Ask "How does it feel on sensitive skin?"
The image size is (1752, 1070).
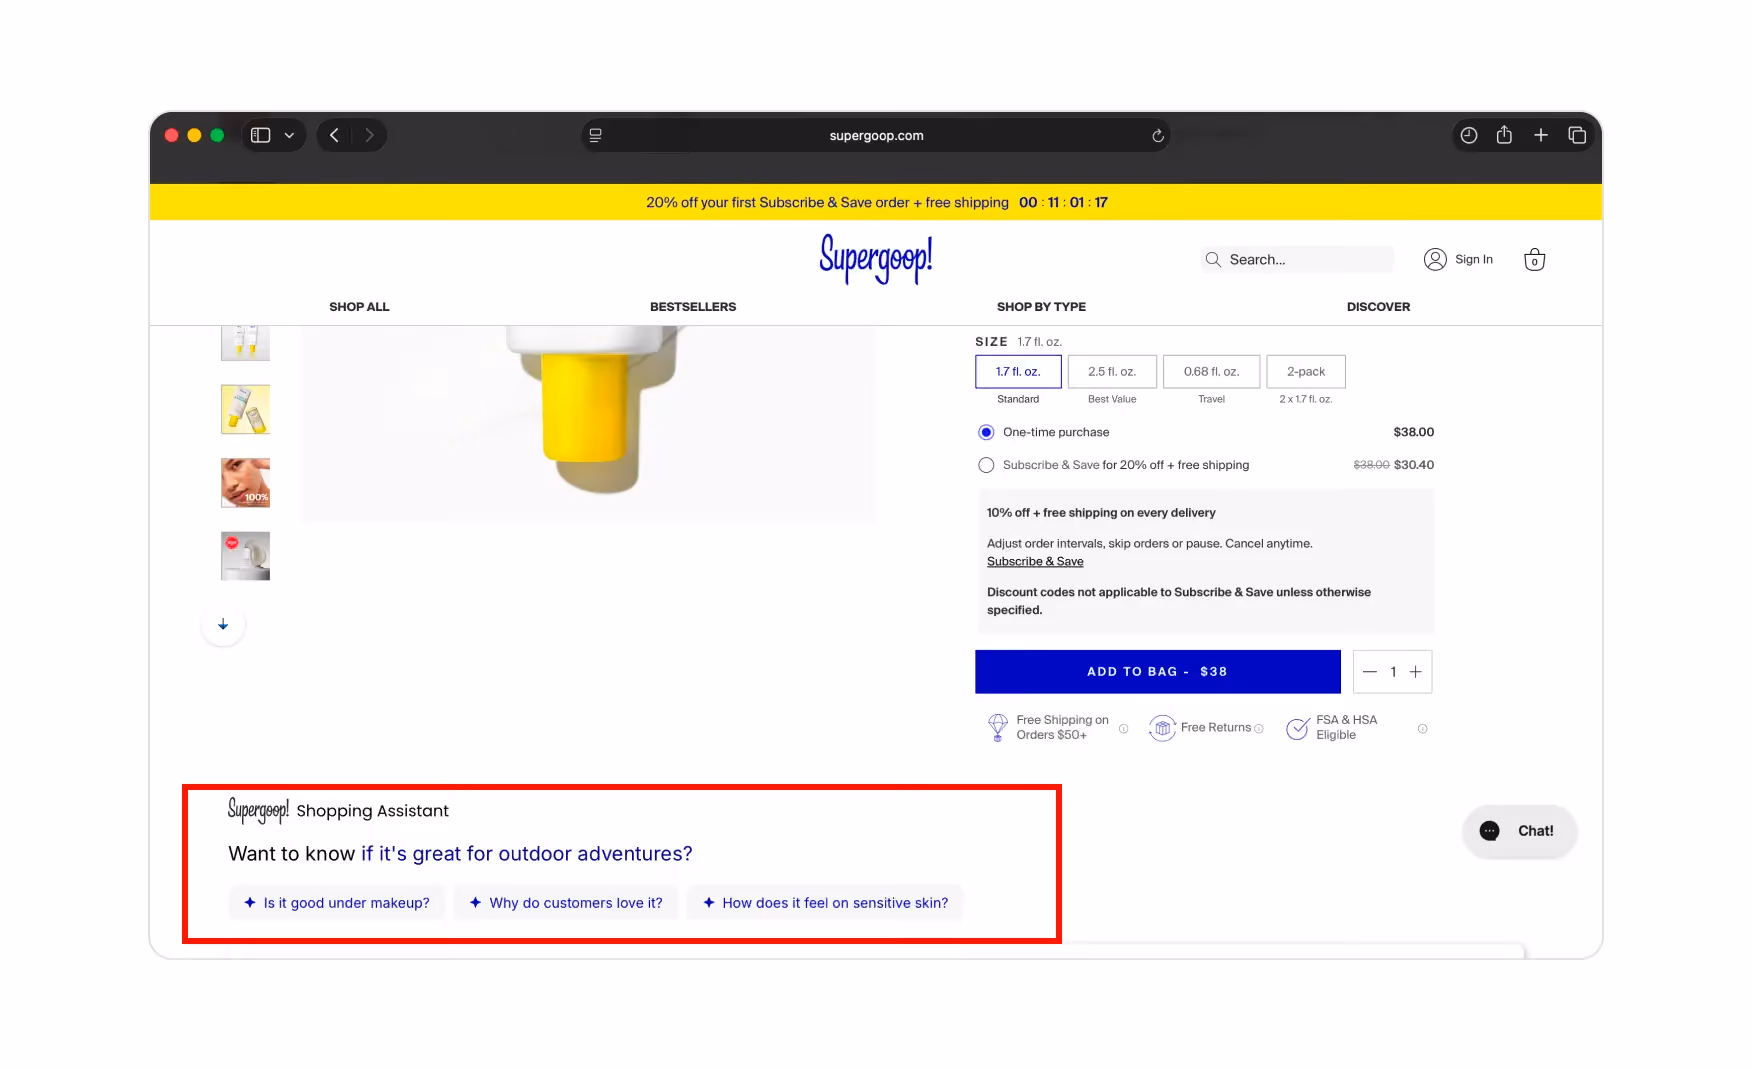point(825,903)
